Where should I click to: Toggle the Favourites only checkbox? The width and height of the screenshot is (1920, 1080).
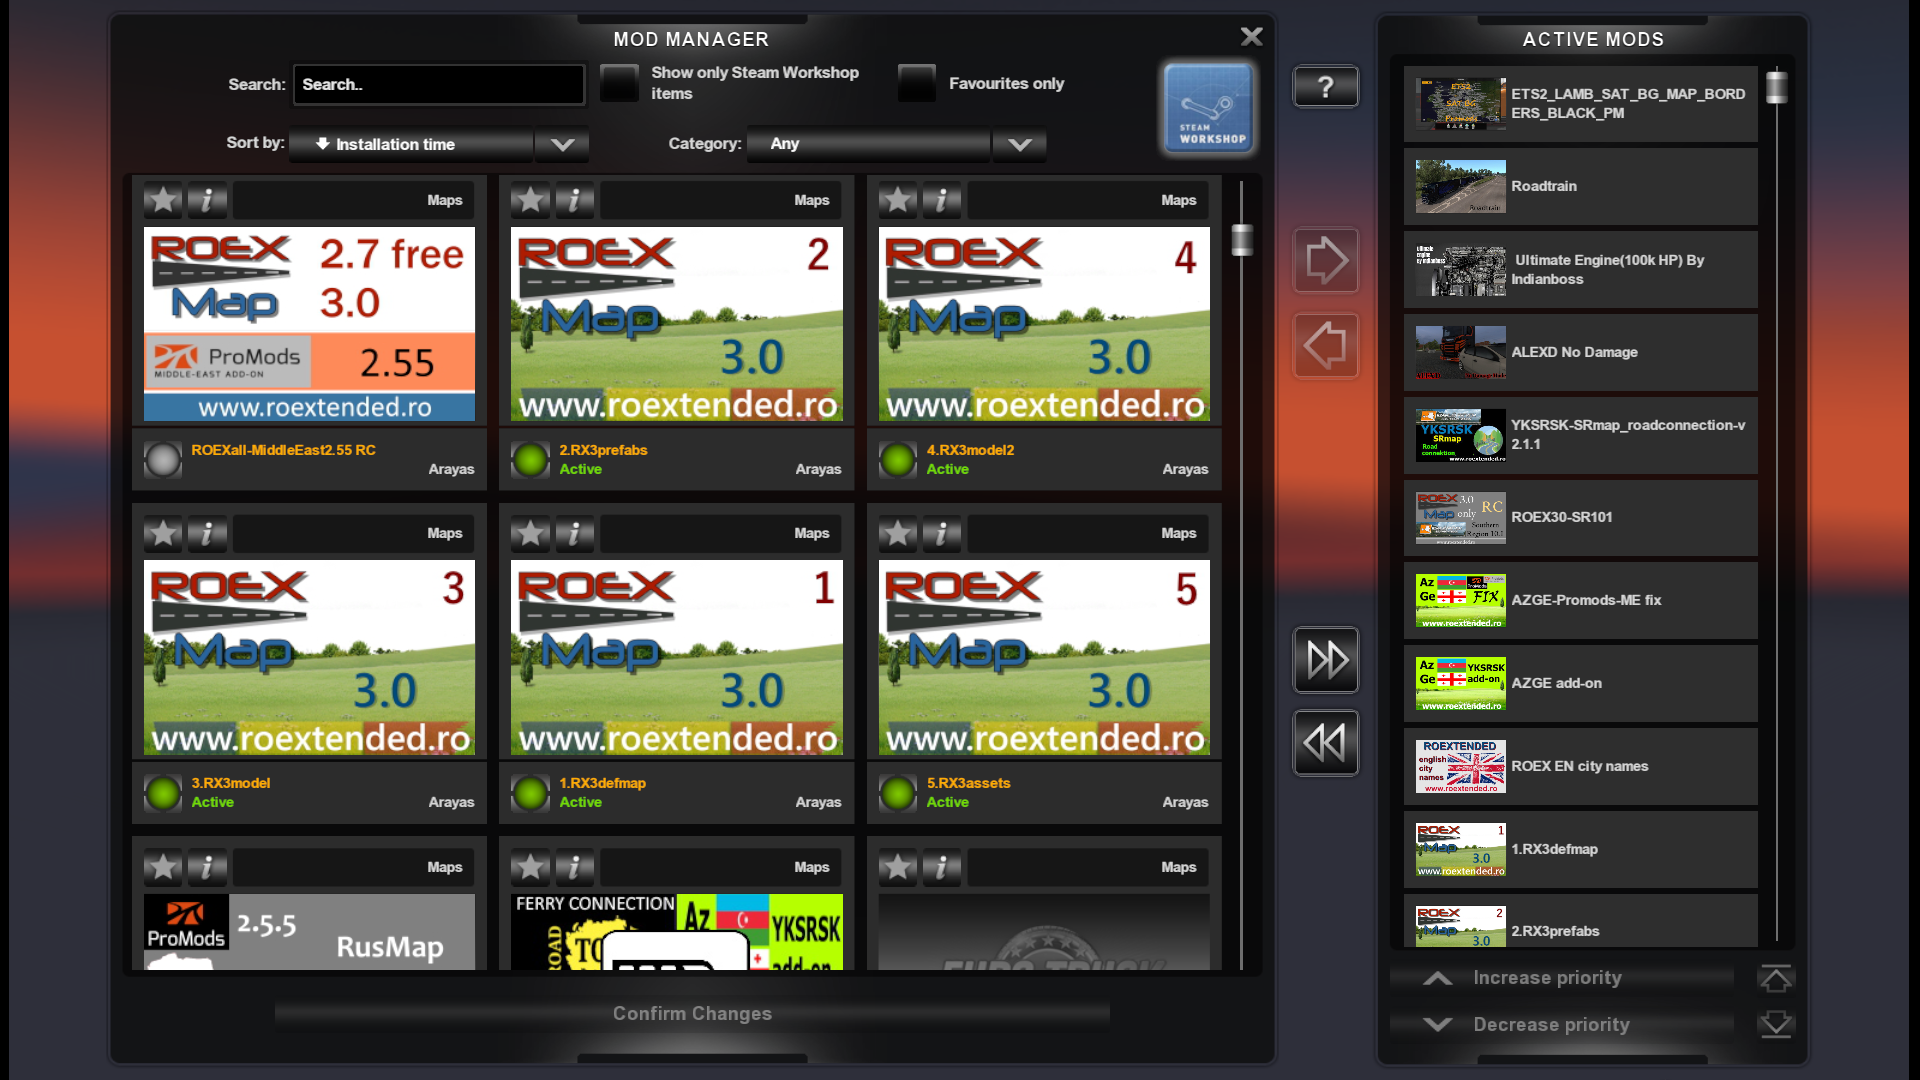(916, 83)
